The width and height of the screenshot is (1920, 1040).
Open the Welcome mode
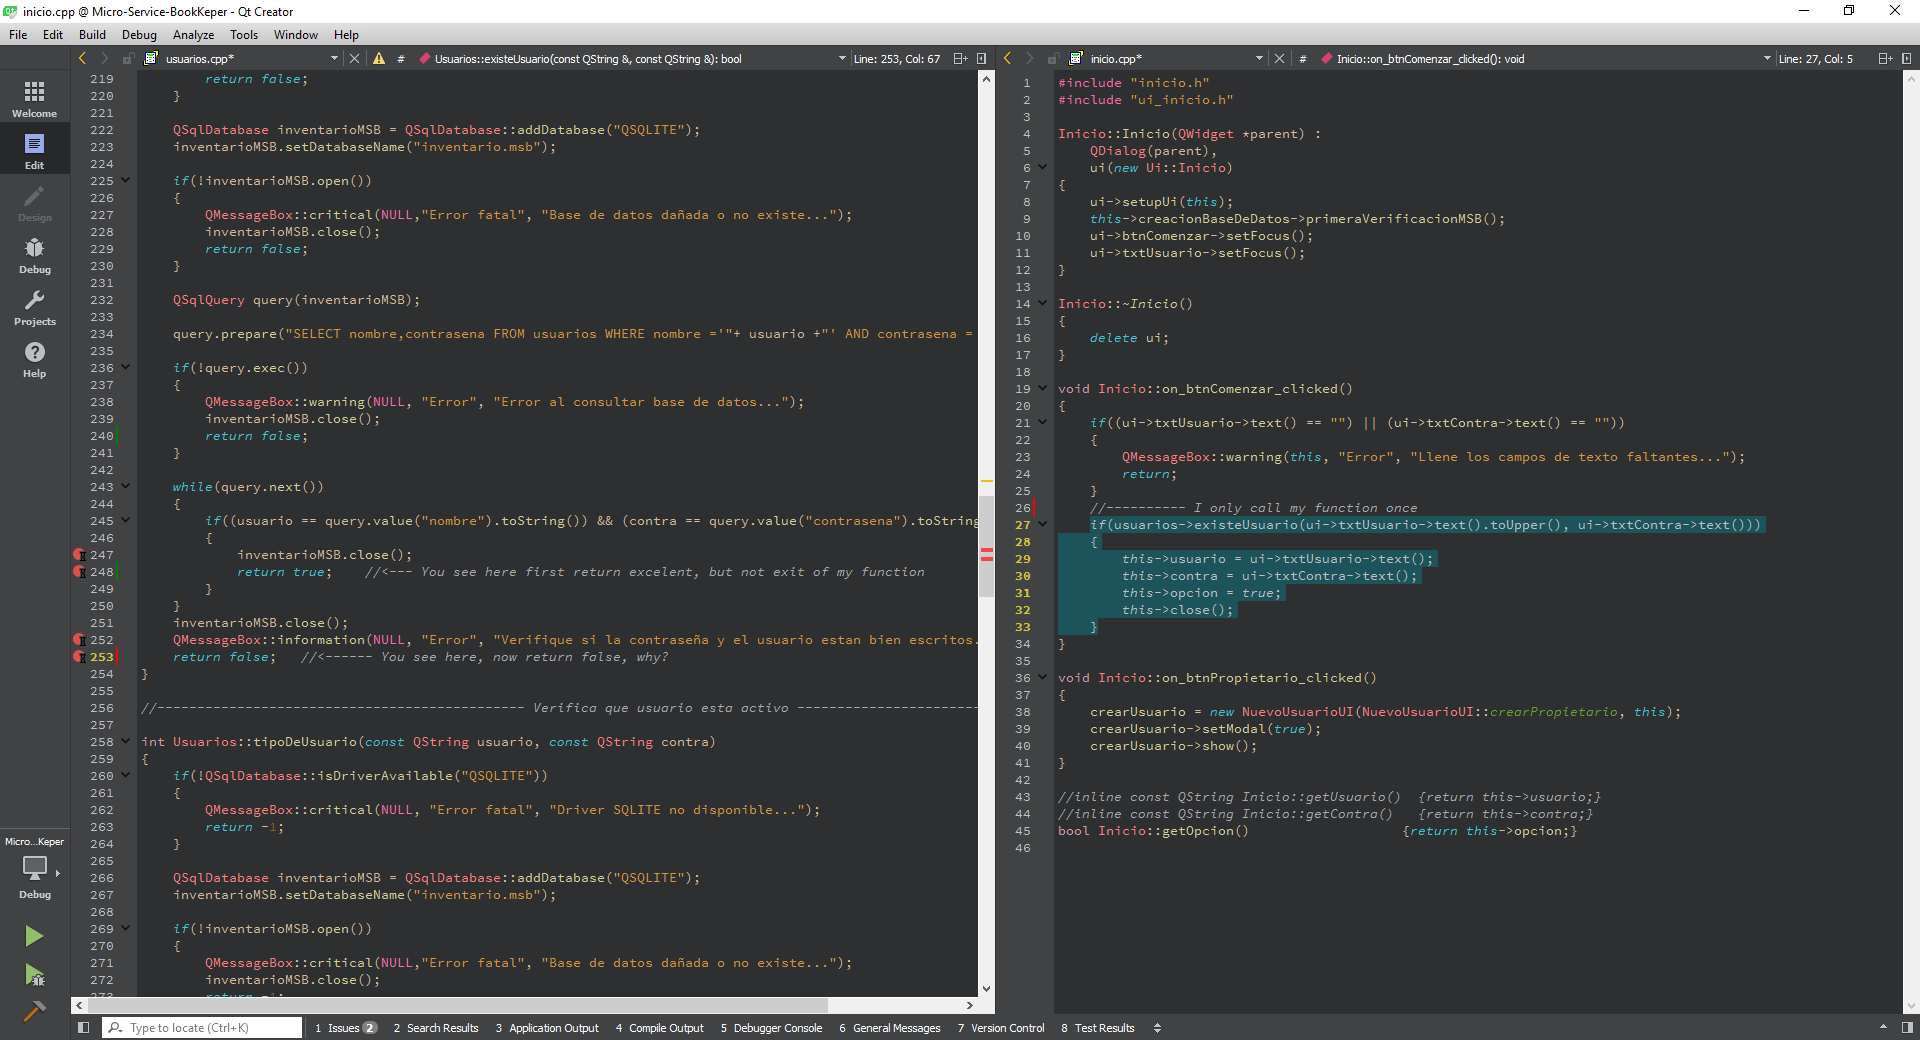[x=34, y=99]
